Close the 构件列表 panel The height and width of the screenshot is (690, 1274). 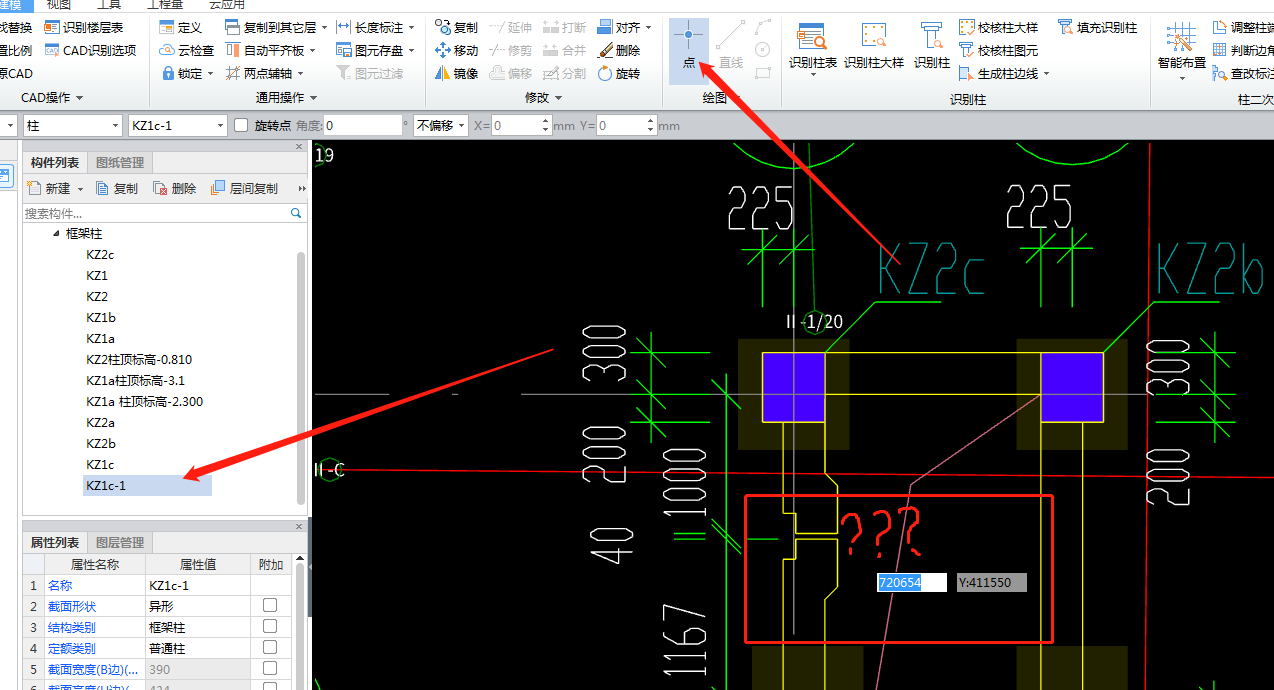[x=298, y=147]
